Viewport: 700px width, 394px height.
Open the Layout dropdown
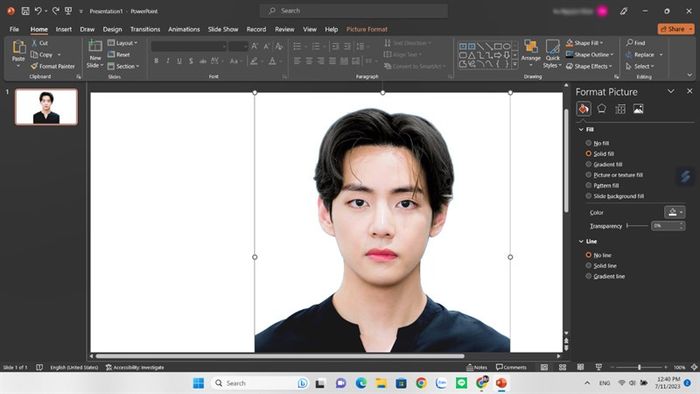pos(123,43)
